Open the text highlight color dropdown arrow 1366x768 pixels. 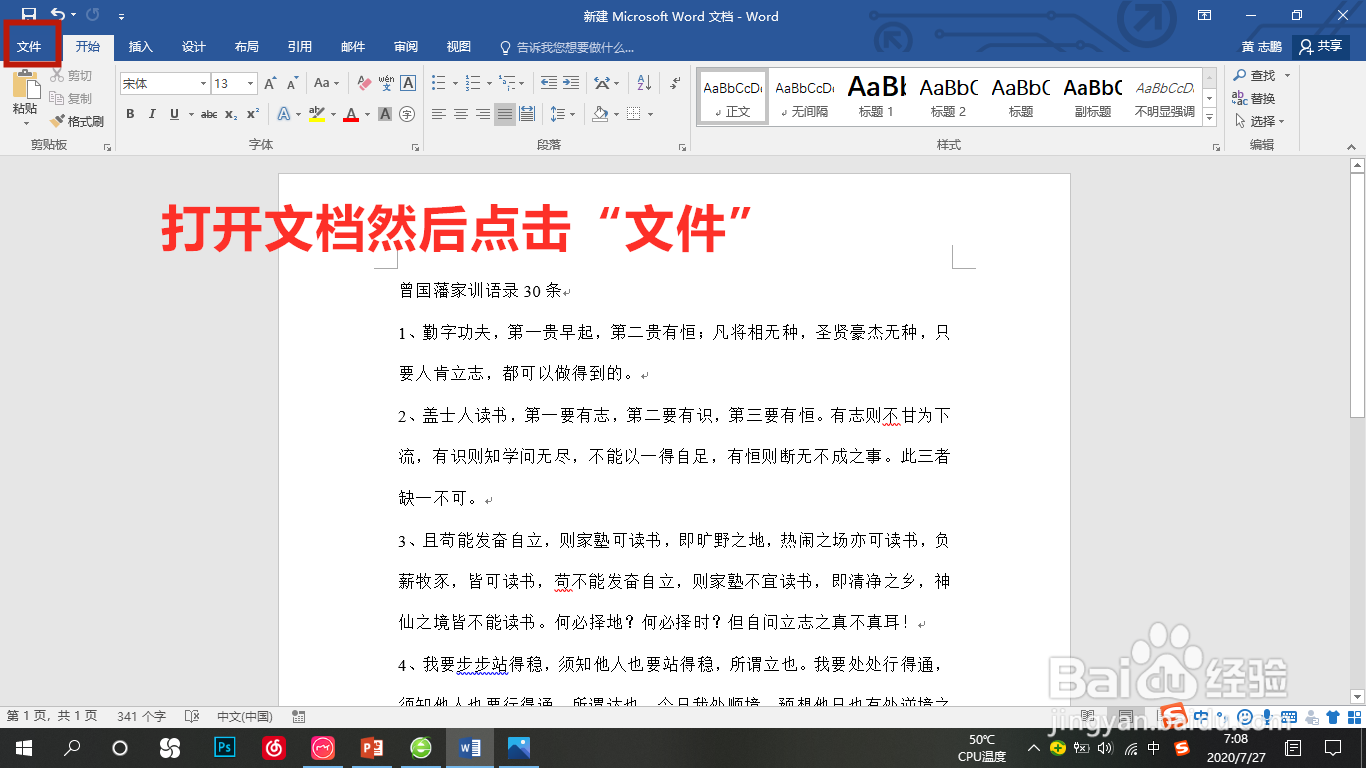click(331, 116)
